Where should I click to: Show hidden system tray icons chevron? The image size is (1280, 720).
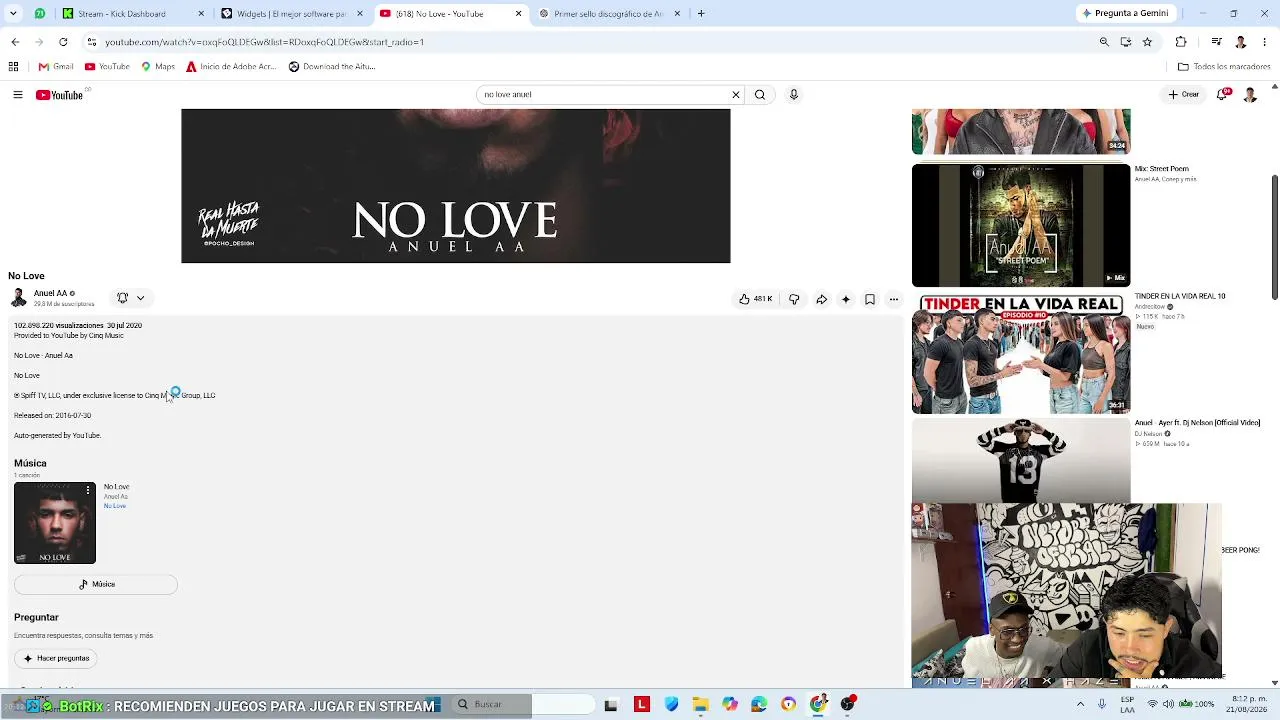click(x=1080, y=705)
